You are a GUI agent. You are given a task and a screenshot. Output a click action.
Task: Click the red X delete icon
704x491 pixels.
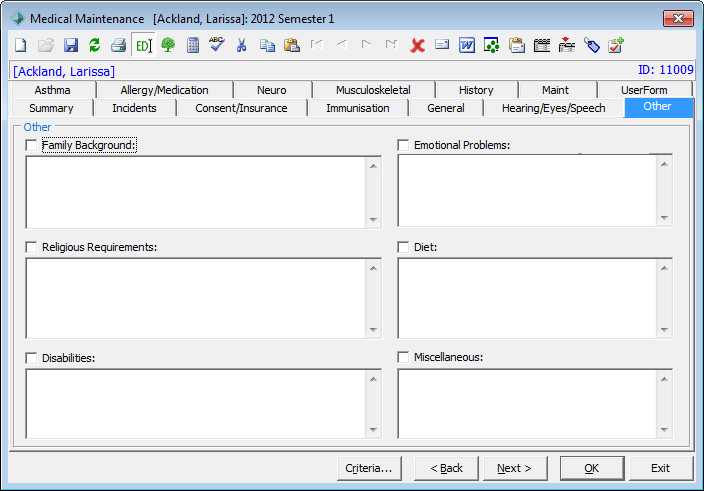[x=418, y=45]
